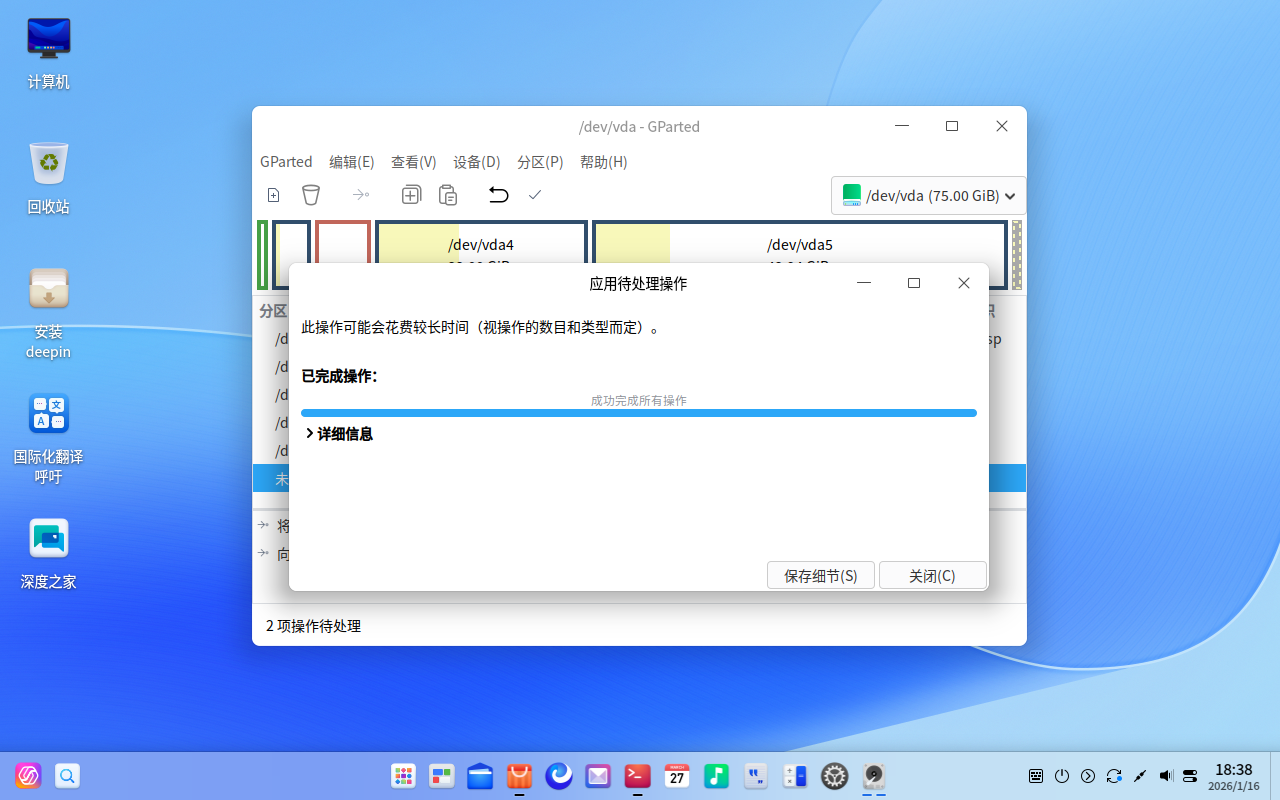Click the 关闭(C) button to close dialog
1280x800 pixels.
(x=932, y=575)
